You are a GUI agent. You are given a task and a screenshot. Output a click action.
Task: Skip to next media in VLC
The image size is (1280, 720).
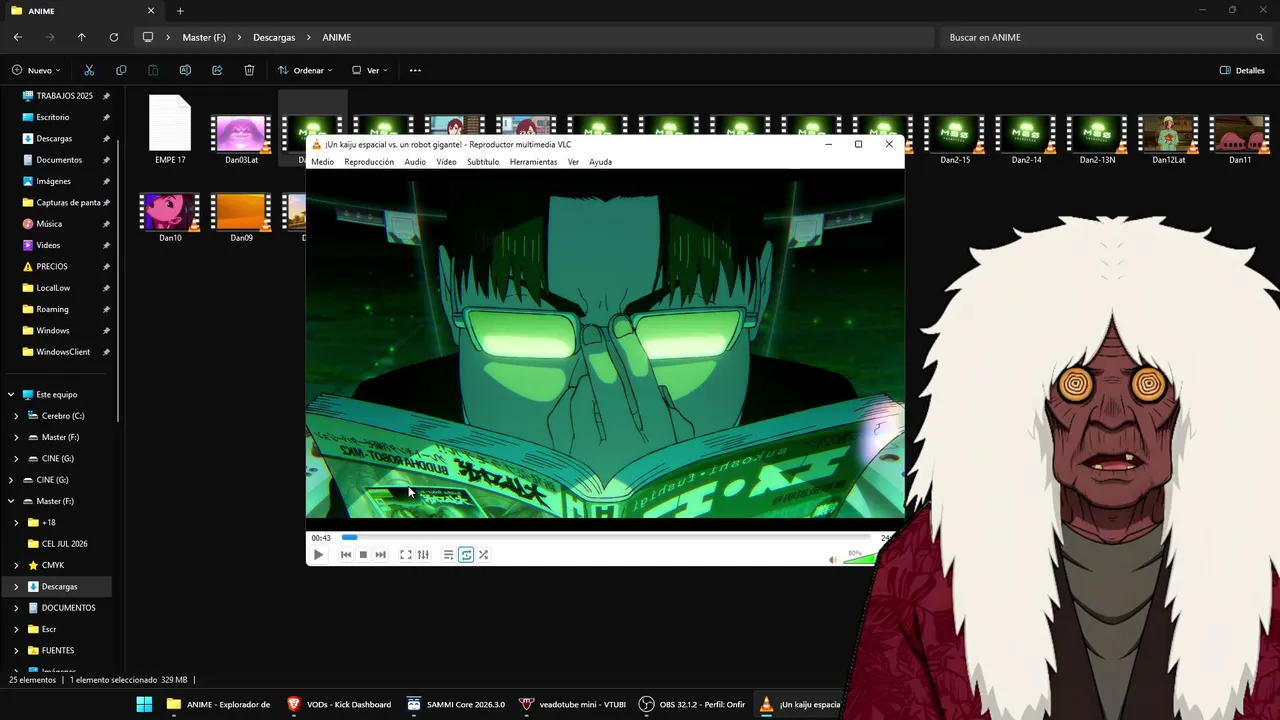tap(380, 555)
